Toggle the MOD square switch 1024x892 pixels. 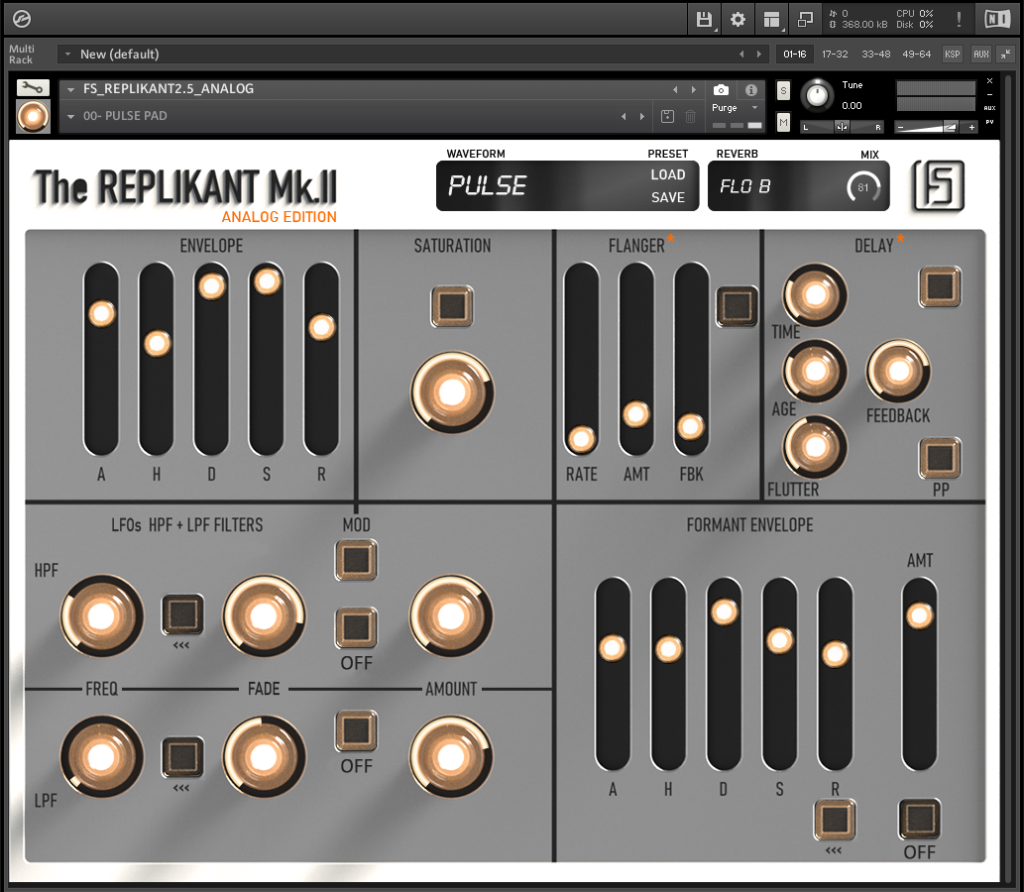point(356,560)
